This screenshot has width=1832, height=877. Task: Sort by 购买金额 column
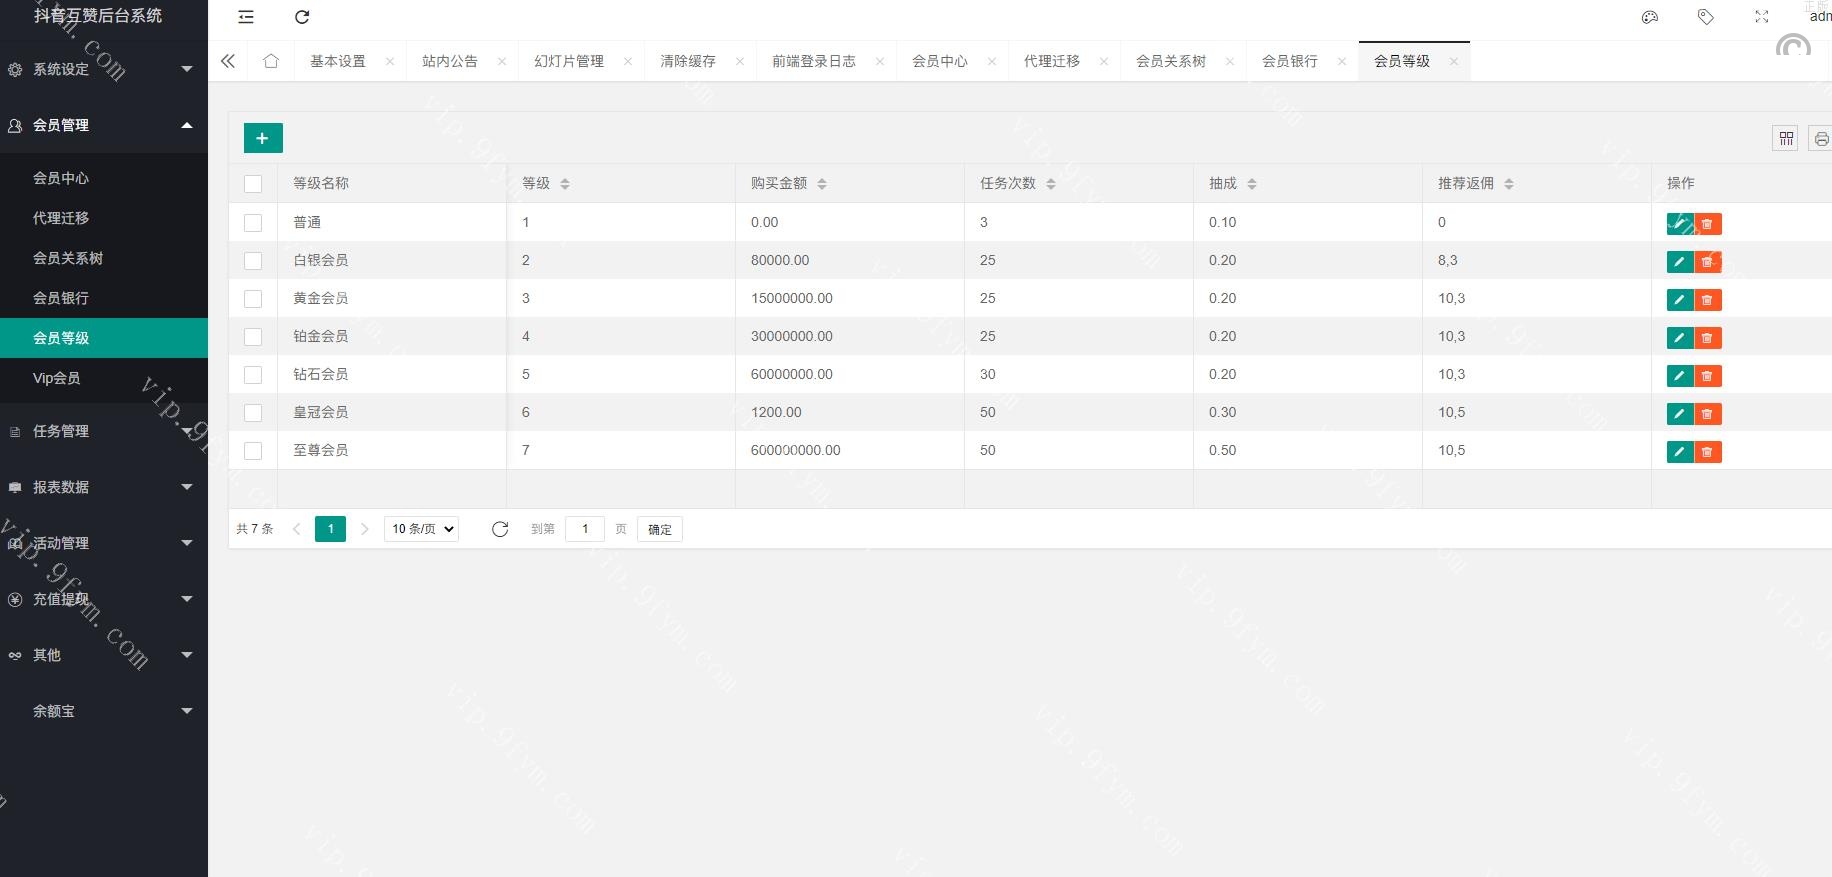(x=821, y=184)
